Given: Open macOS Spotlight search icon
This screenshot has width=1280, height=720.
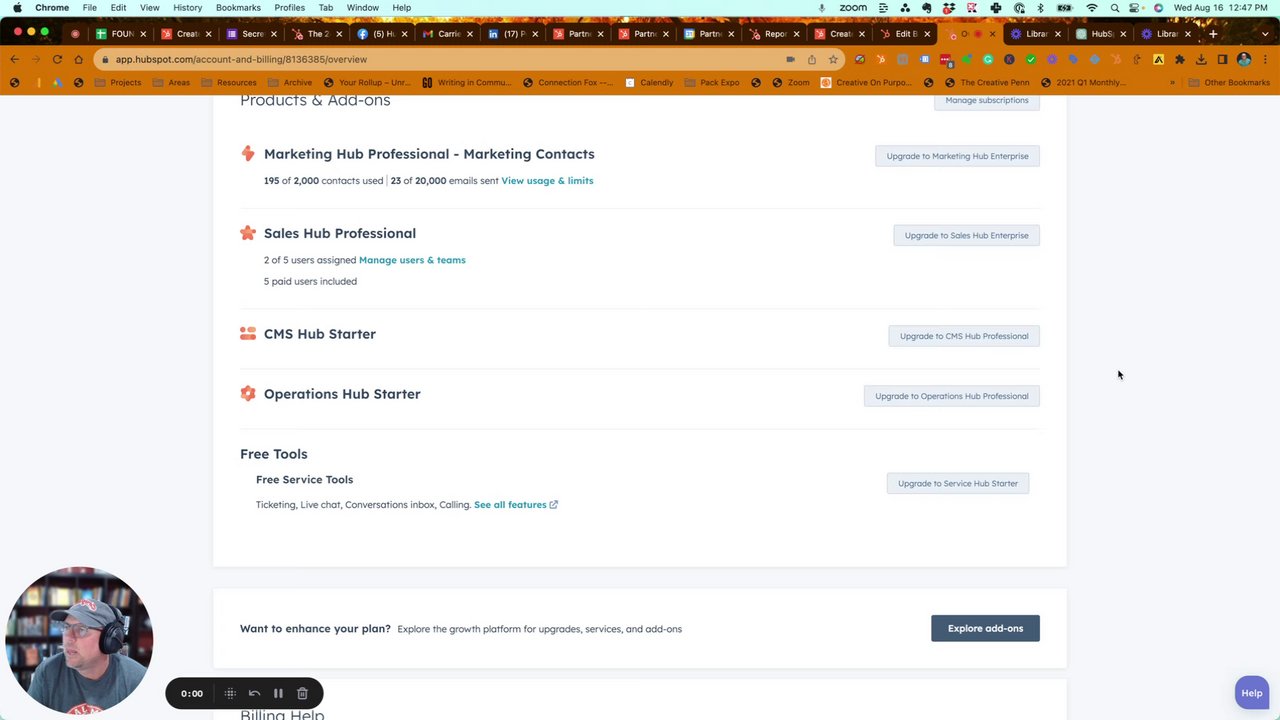Looking at the screenshot, I should coord(1115,7).
